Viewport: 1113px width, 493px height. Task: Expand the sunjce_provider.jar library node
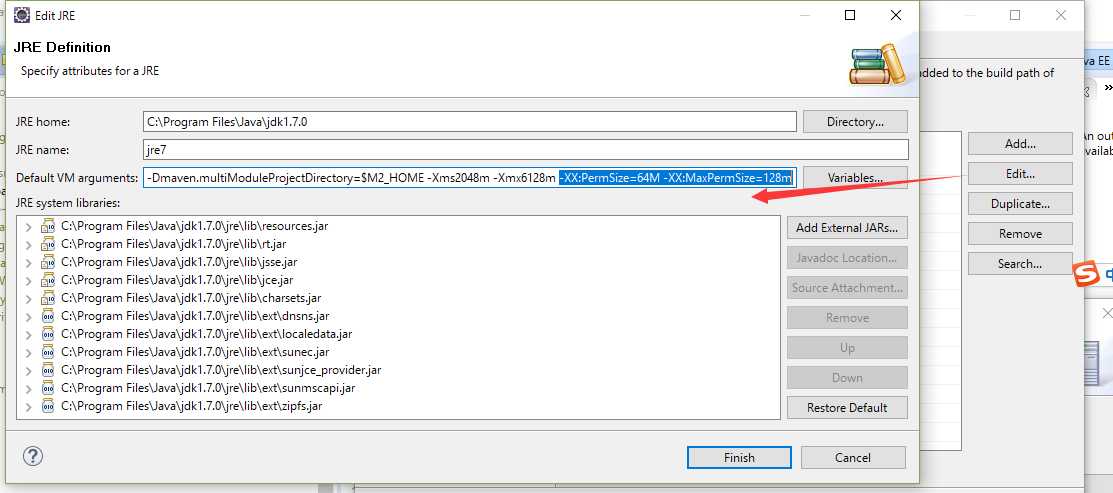tap(28, 370)
